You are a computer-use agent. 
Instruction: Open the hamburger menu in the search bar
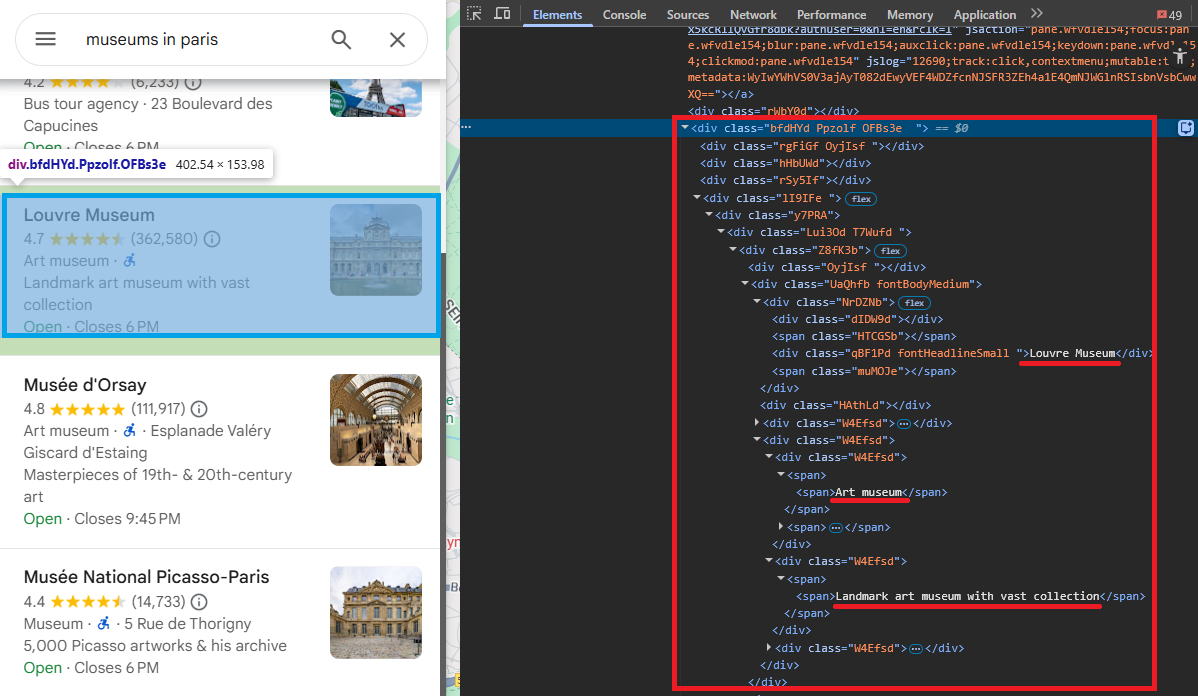45,39
